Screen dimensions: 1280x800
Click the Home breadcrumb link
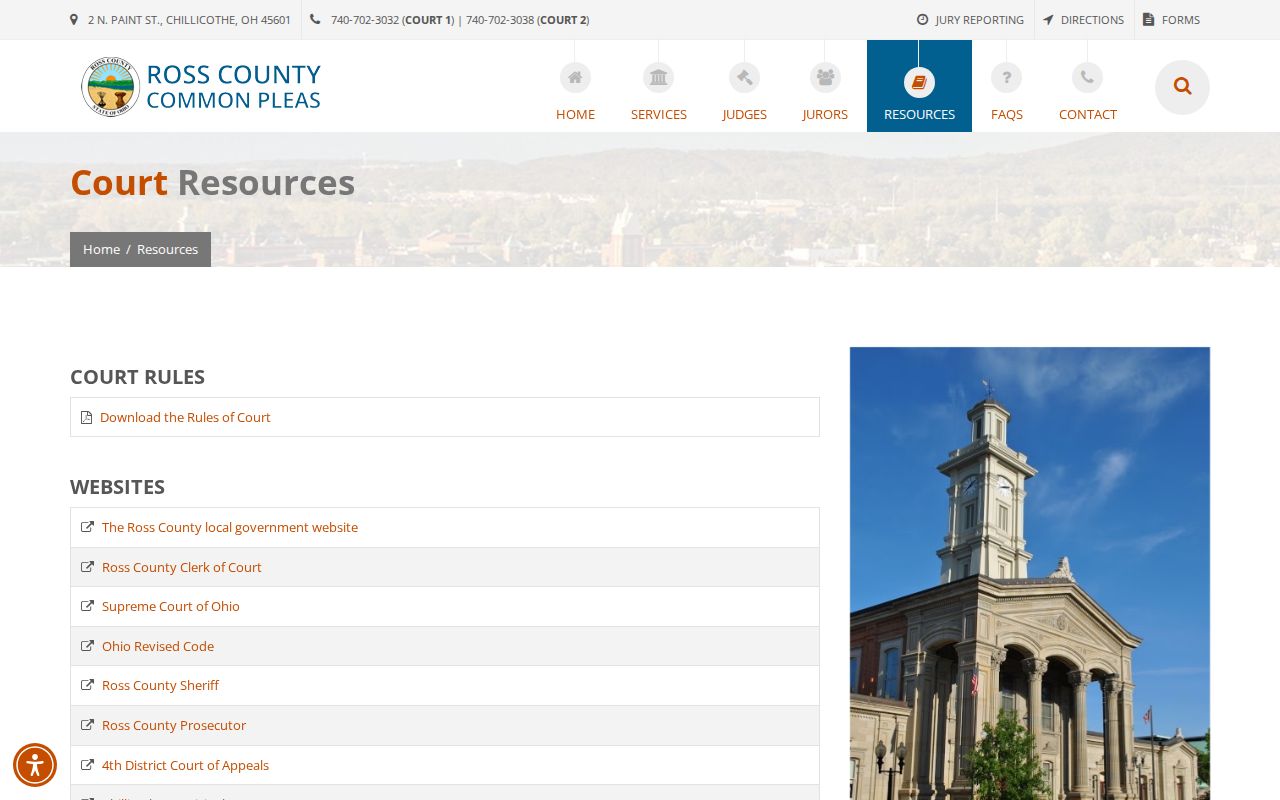pos(101,249)
